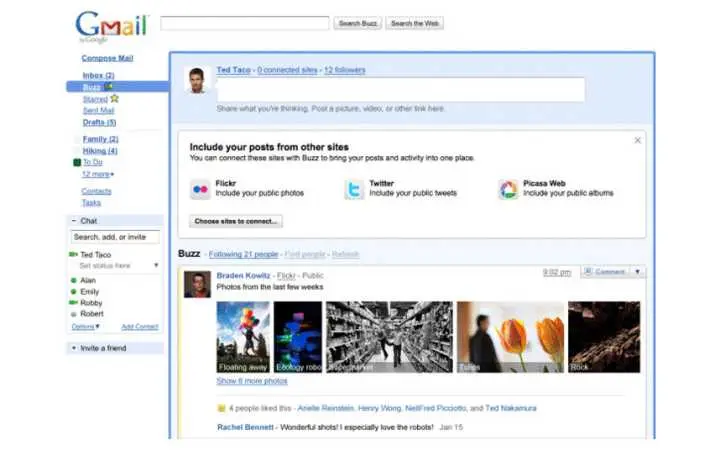720x450 pixels.
Task: Open the Starred folder
Action: tap(95, 99)
